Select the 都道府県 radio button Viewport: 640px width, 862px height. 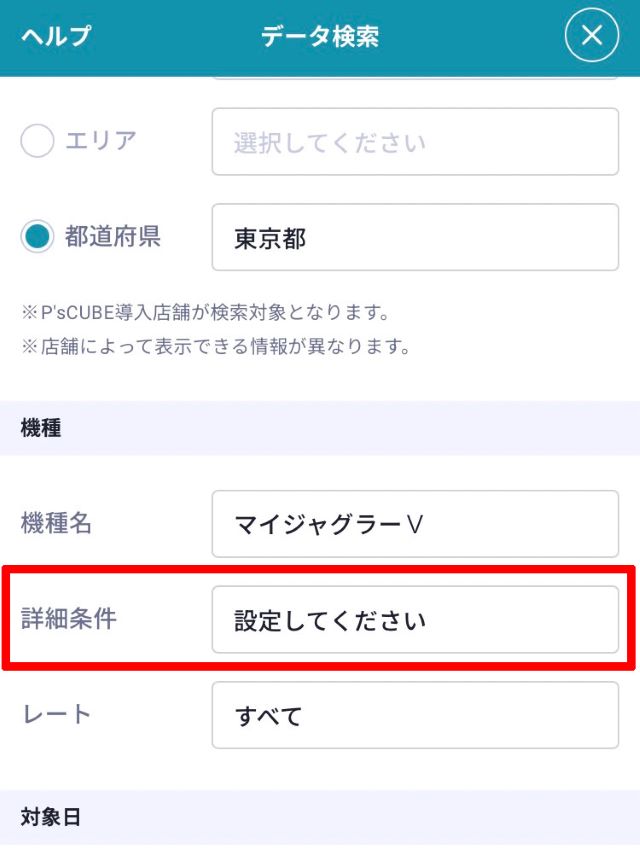37,237
